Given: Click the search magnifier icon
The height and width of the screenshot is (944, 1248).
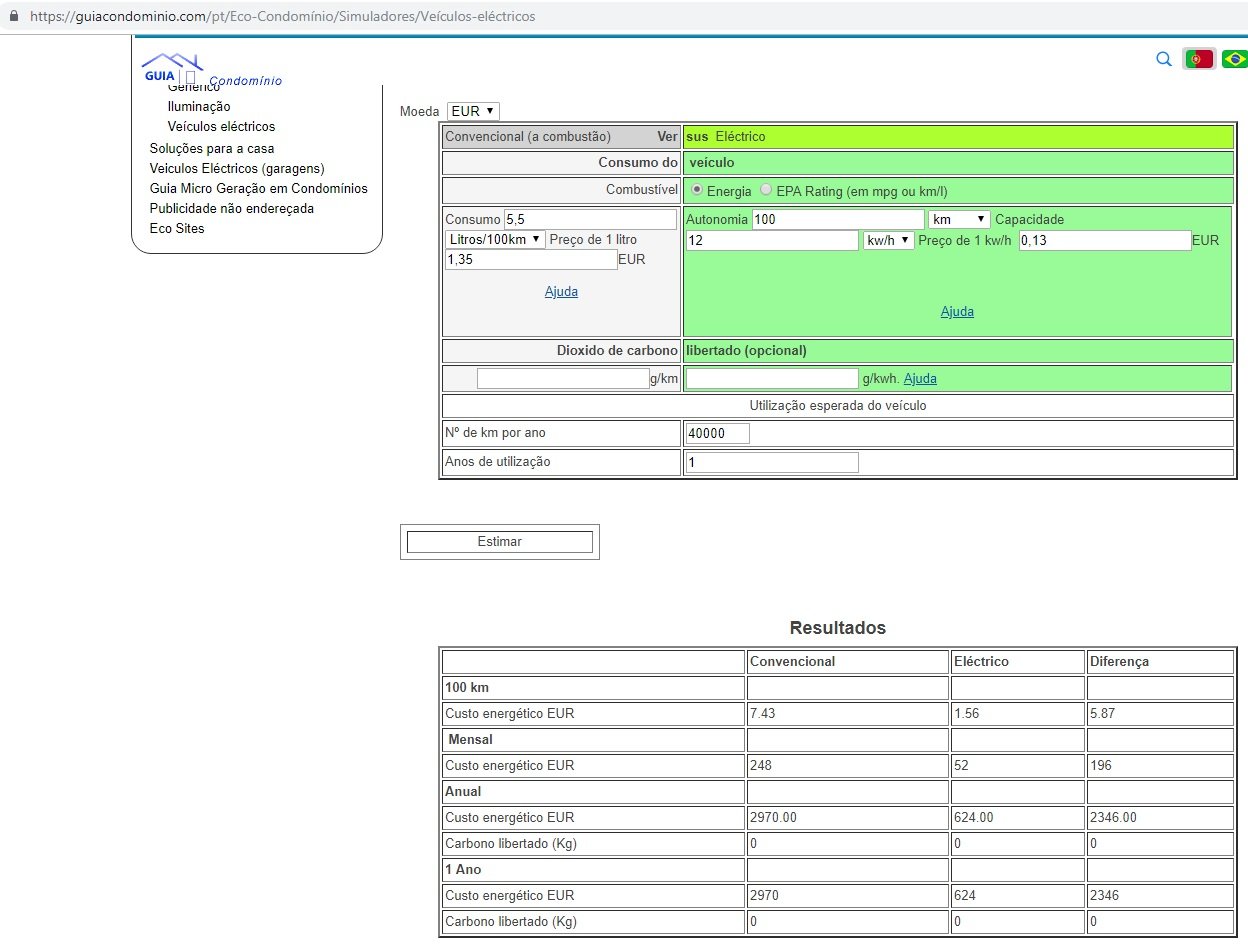Looking at the screenshot, I should pyautogui.click(x=1163, y=59).
